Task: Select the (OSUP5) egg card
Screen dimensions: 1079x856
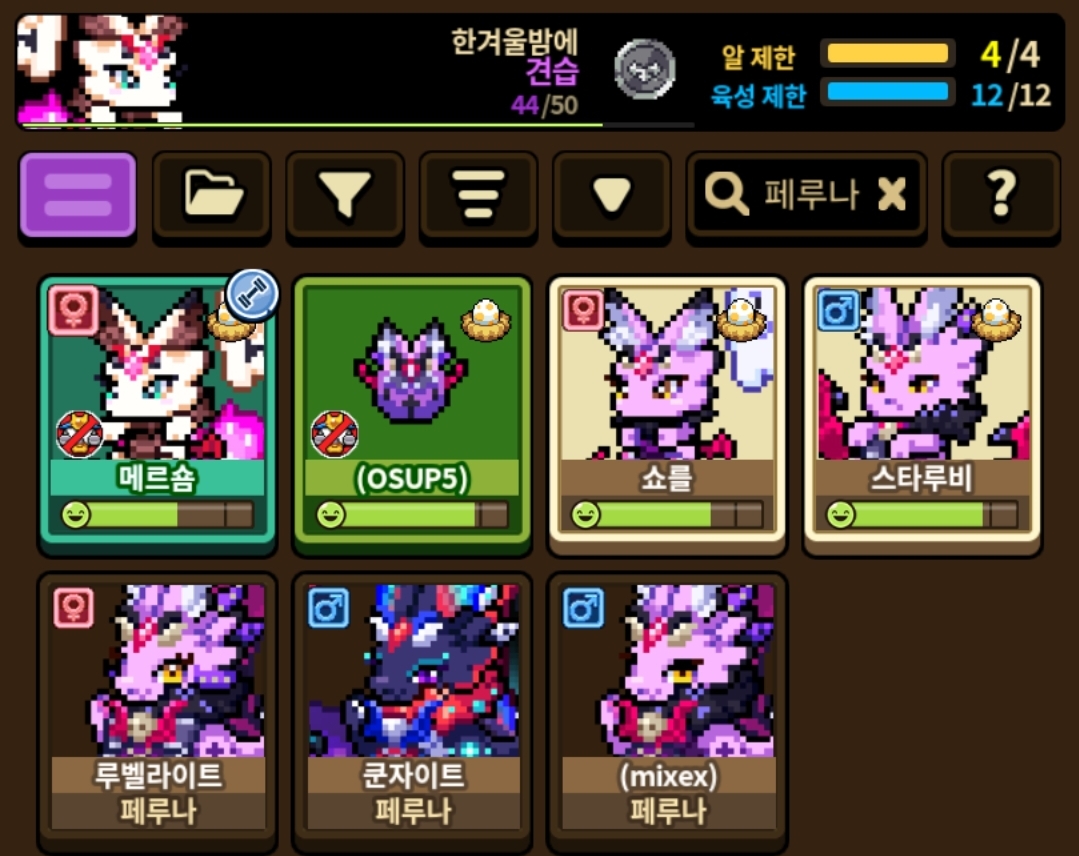Action: click(x=412, y=413)
